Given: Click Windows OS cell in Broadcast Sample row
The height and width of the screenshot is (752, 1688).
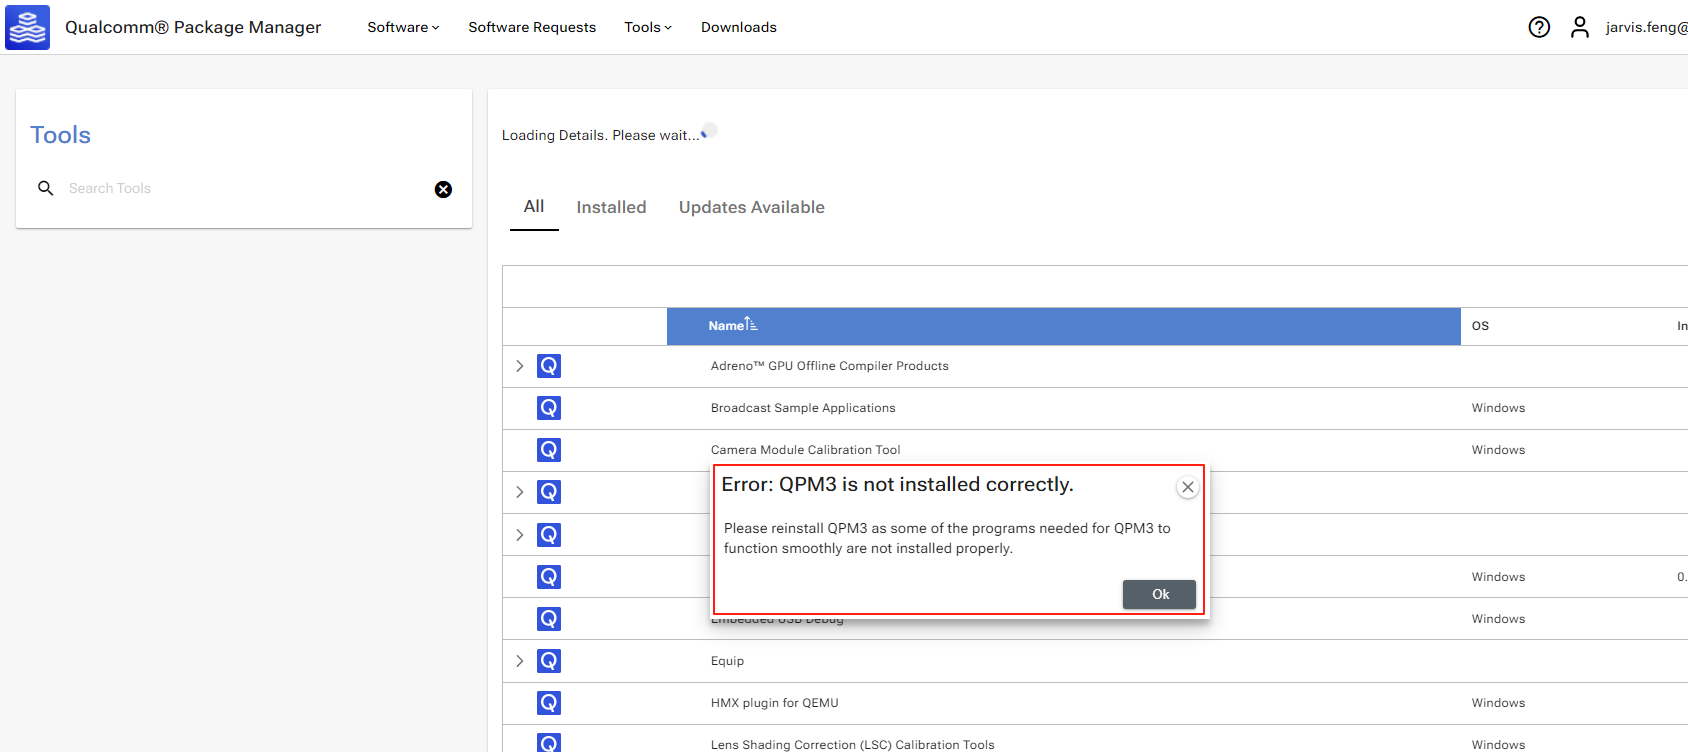Looking at the screenshot, I should click(1498, 408).
